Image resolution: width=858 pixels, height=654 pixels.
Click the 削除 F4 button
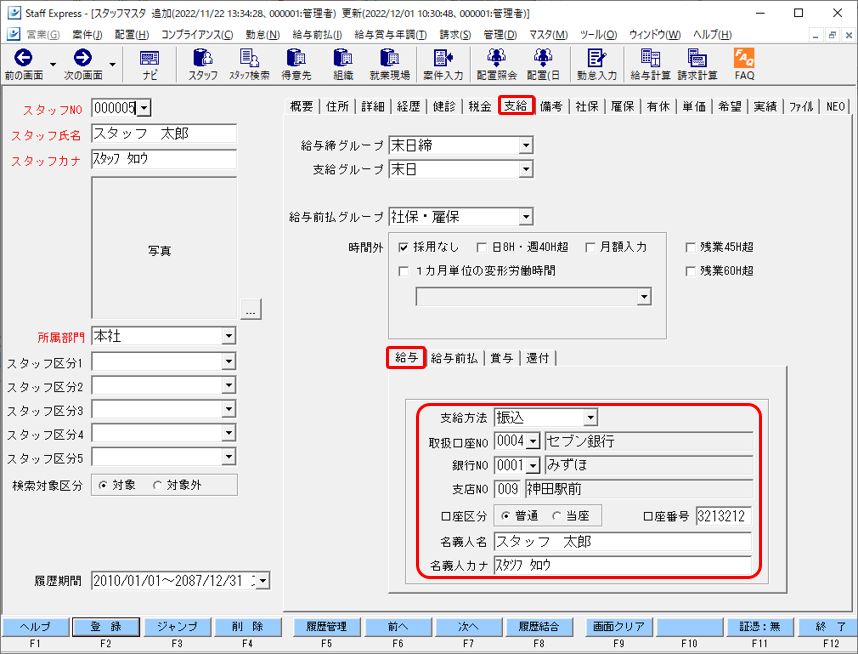click(248, 627)
